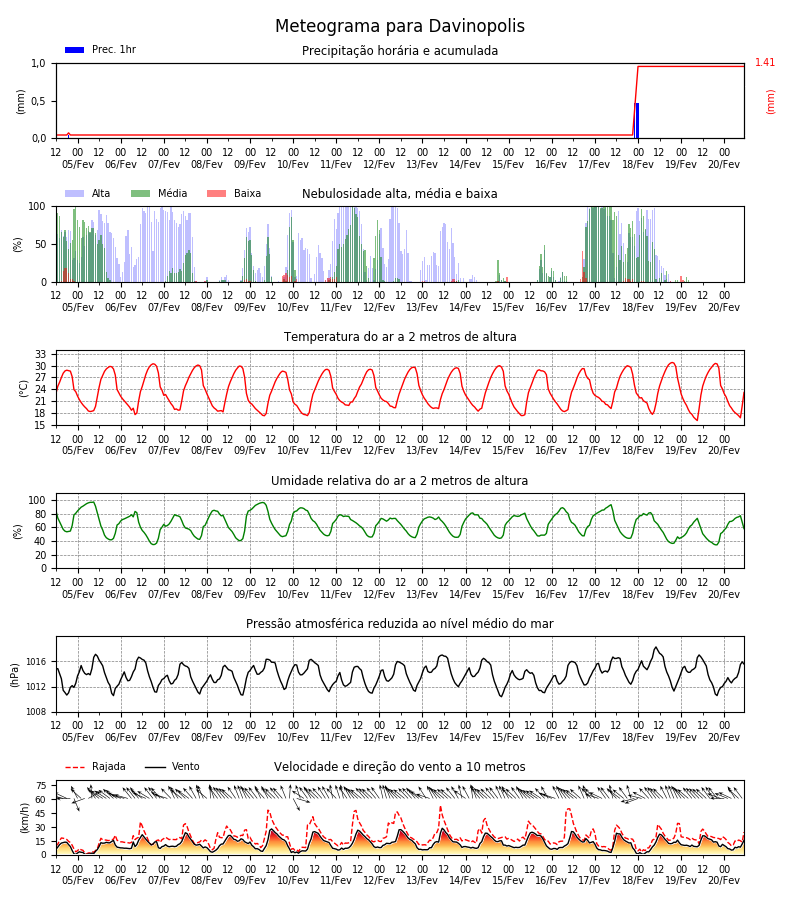Click the 12/Fev label under the humidity chart
The image size is (800, 900).
click(379, 595)
